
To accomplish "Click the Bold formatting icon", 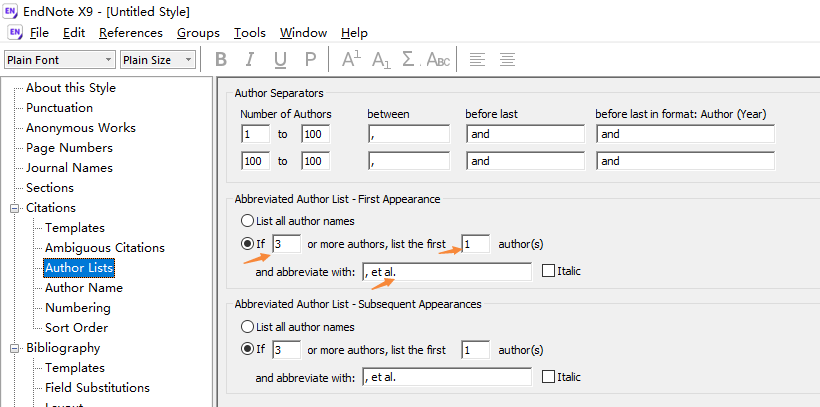I will coord(221,60).
